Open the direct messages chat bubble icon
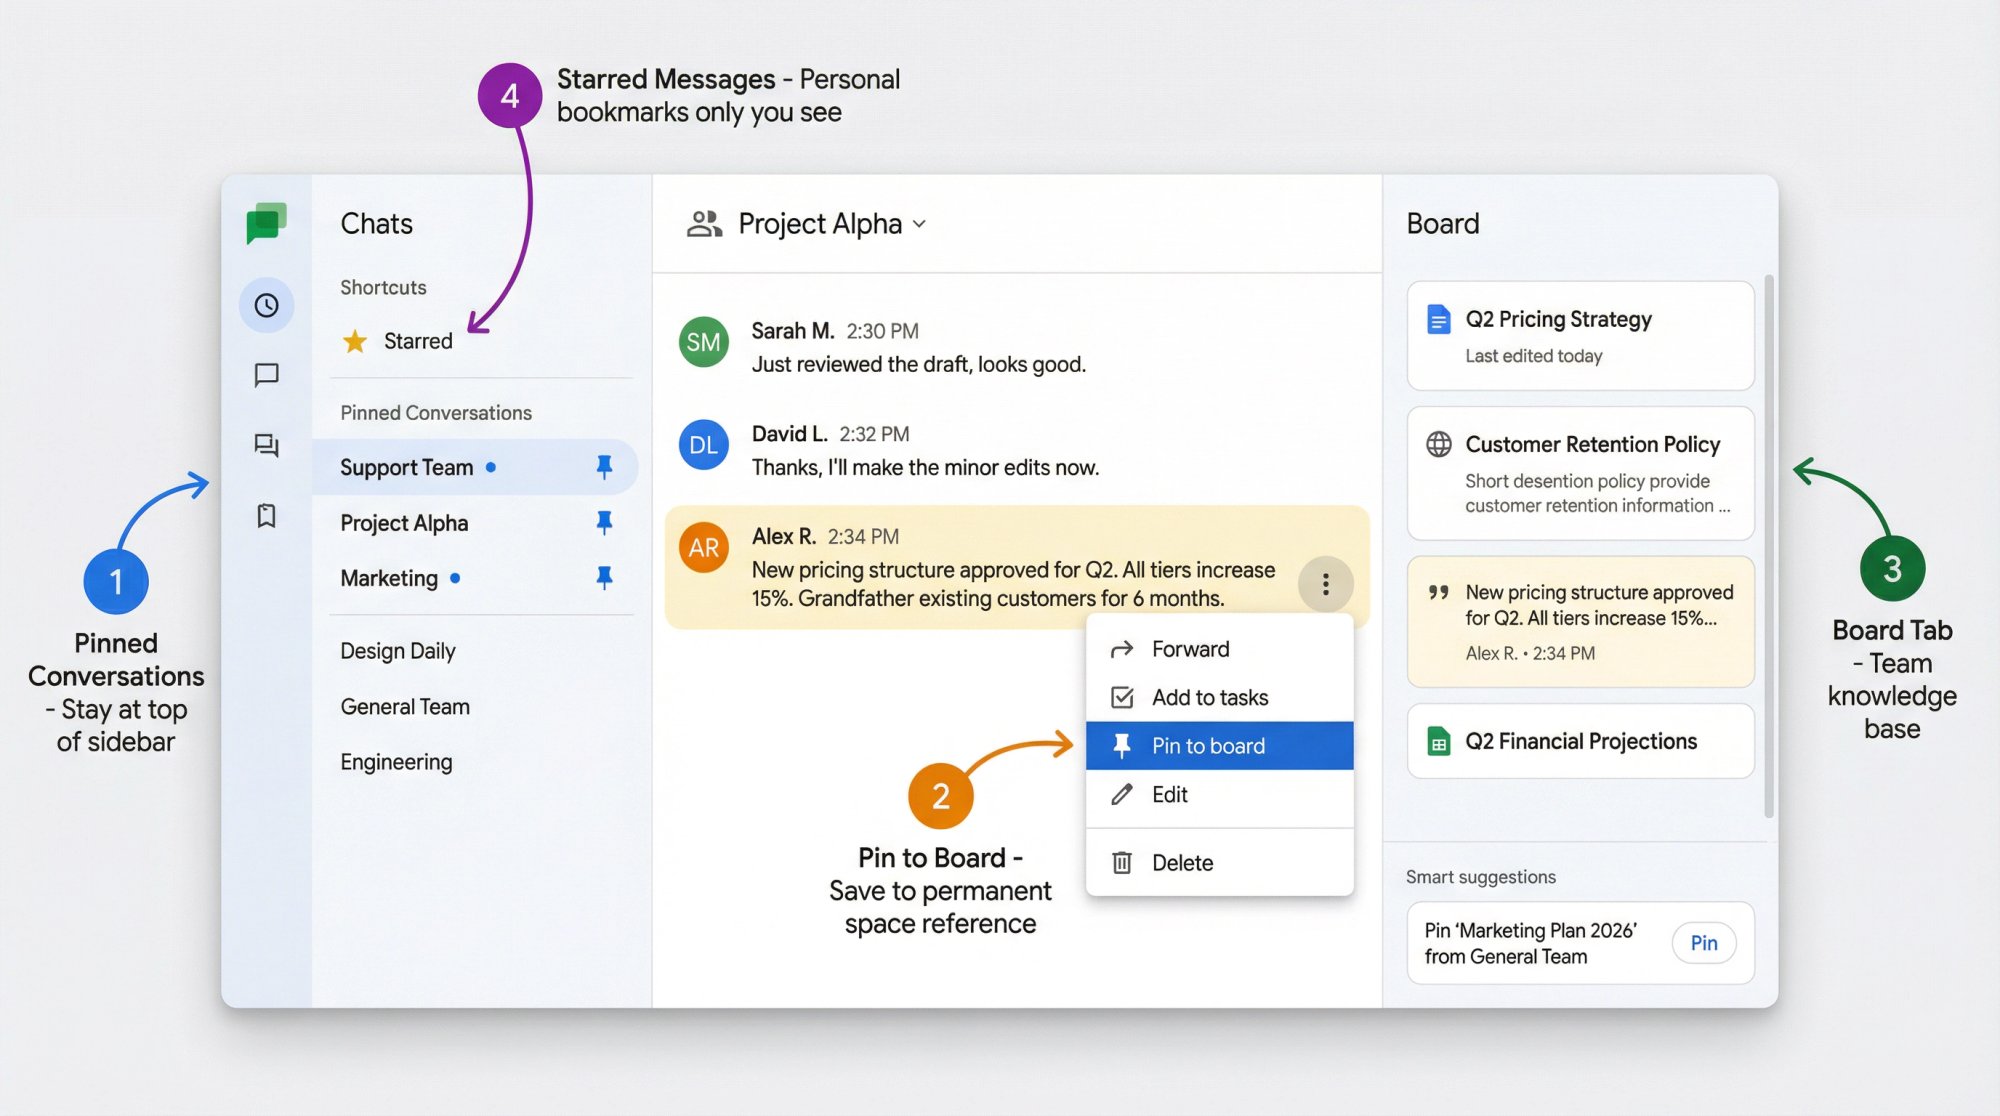This screenshot has height=1116, width=2000. (x=266, y=375)
